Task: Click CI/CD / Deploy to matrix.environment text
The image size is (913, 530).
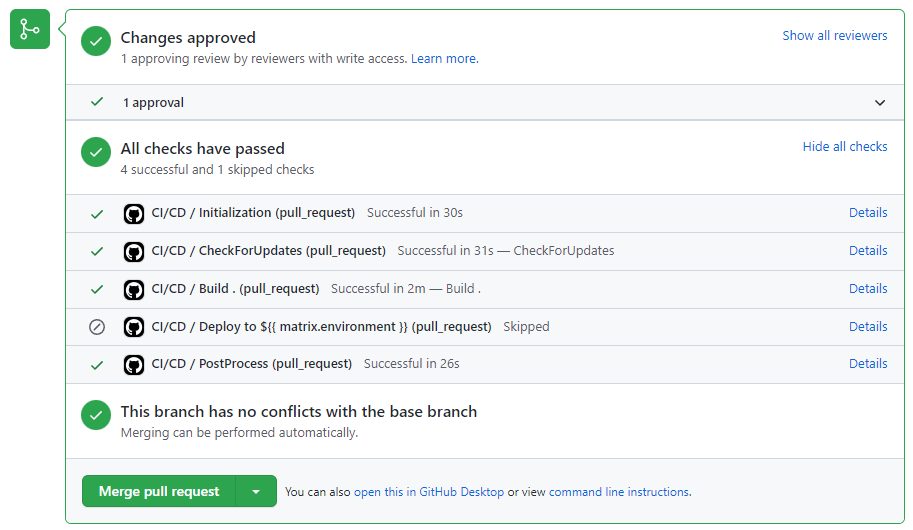Action: pyautogui.click(x=321, y=327)
